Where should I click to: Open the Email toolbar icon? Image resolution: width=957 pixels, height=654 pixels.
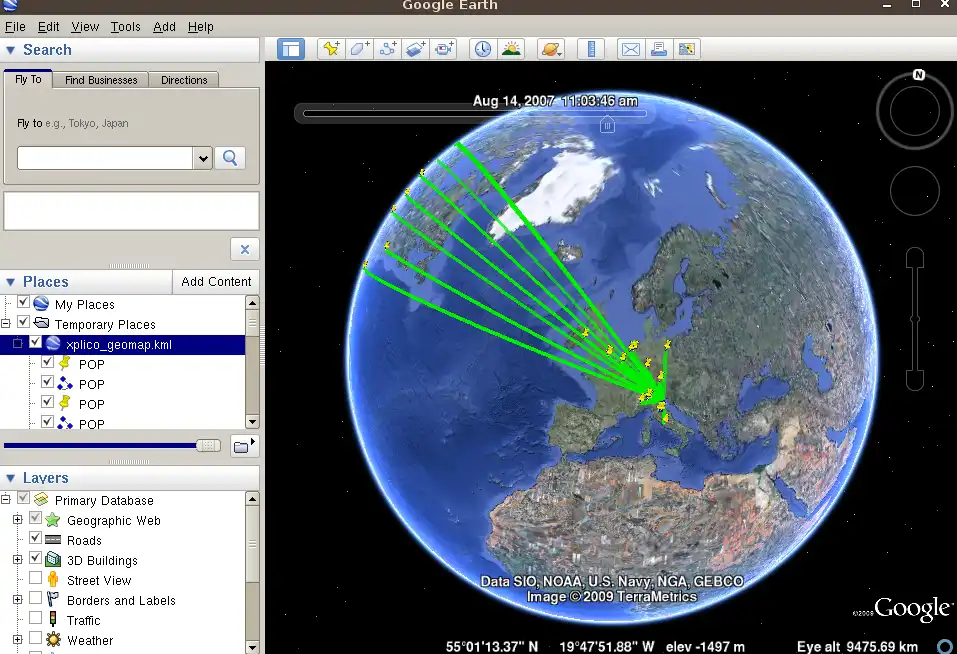630,49
